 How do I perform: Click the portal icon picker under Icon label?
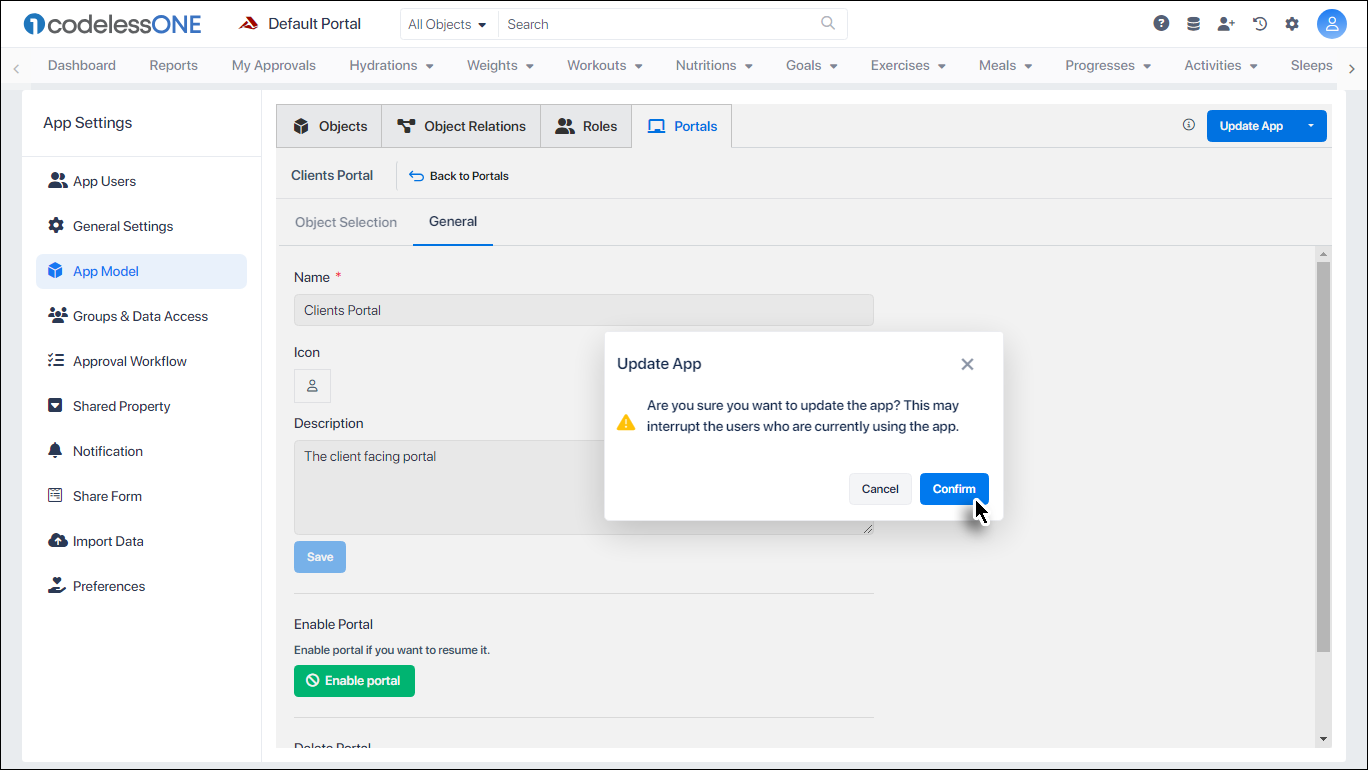(312, 385)
